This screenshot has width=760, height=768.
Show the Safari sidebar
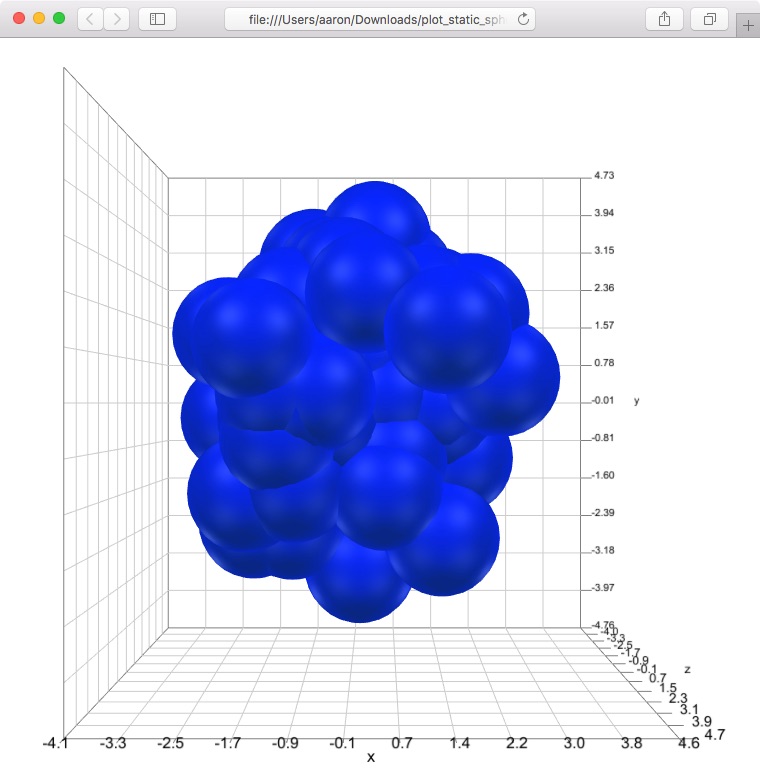click(x=157, y=19)
